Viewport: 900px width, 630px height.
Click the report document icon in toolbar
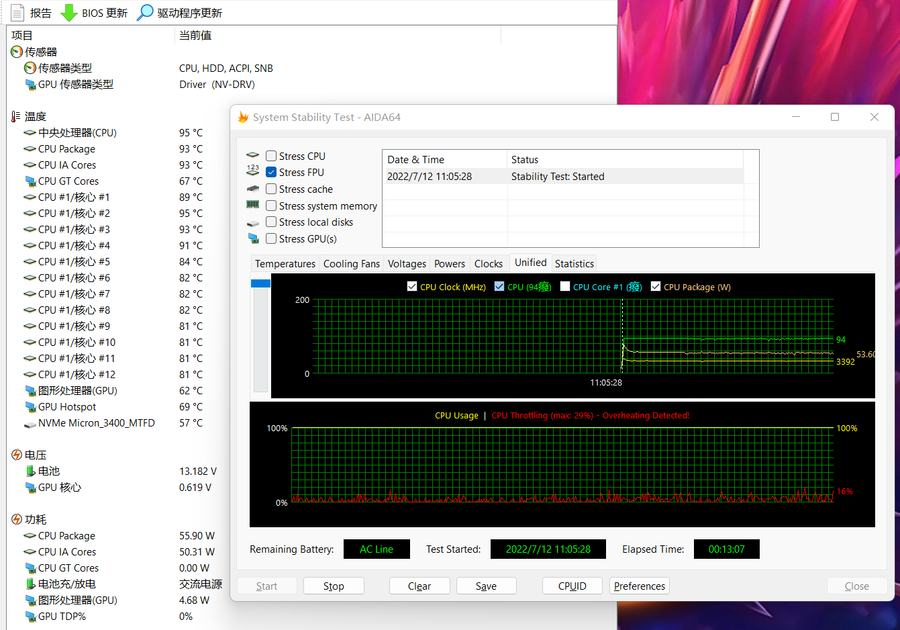click(17, 13)
